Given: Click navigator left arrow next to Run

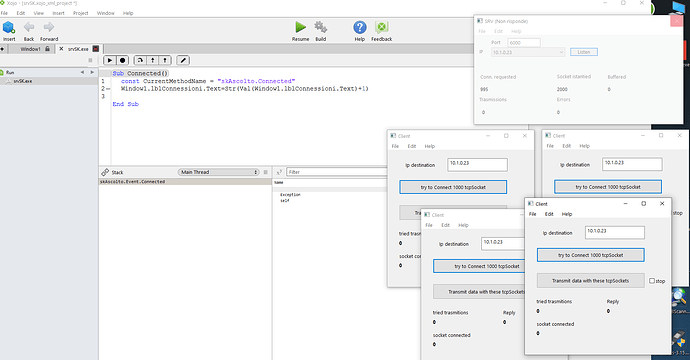Looking at the screenshot, I should [82, 72].
